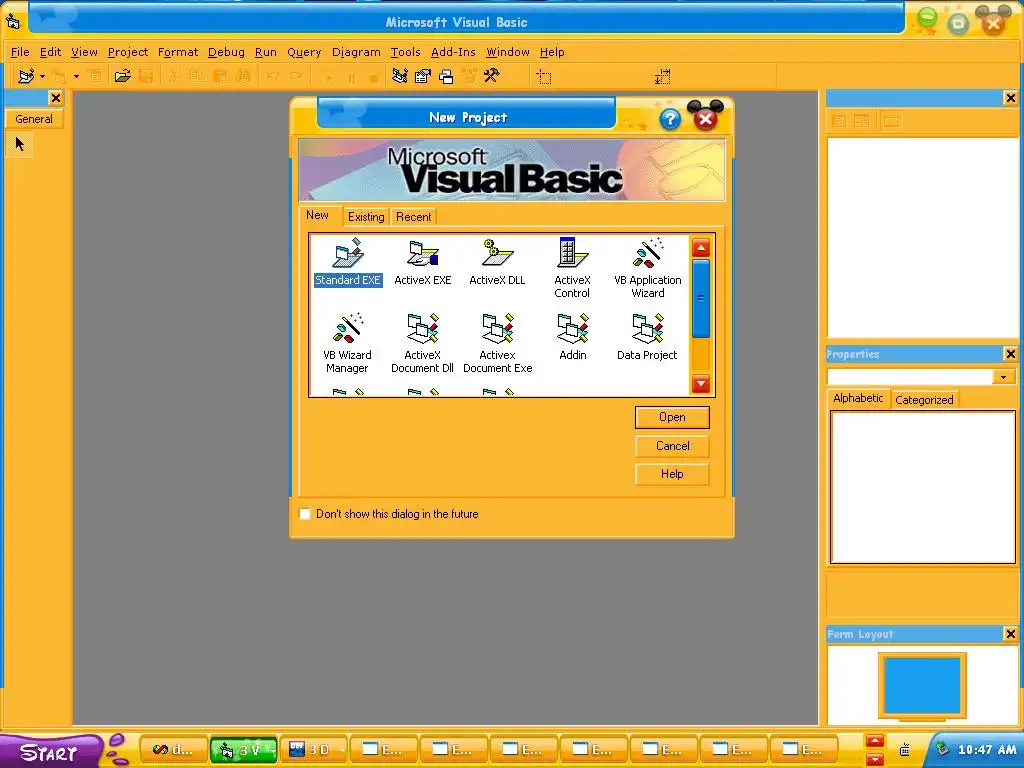1024x768 pixels.
Task: Show the Properties Window via toolbar icon
Action: (x=423, y=76)
